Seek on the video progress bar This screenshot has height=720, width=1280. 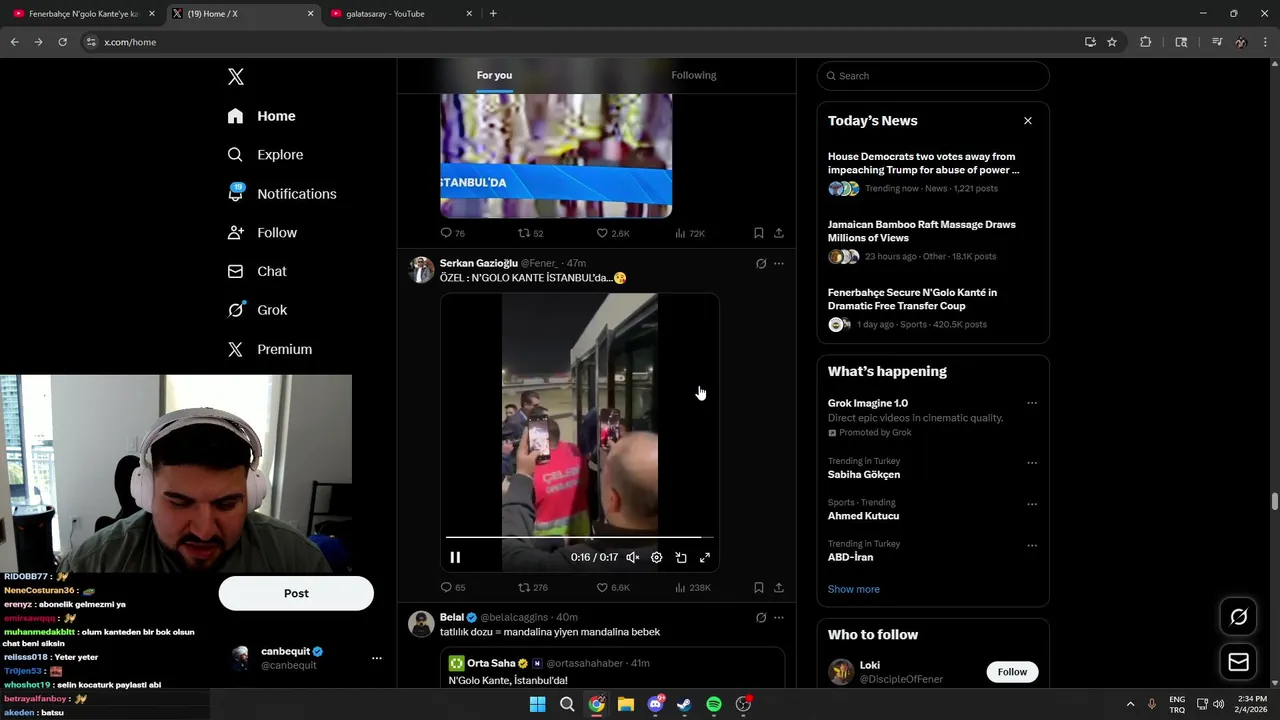(580, 538)
